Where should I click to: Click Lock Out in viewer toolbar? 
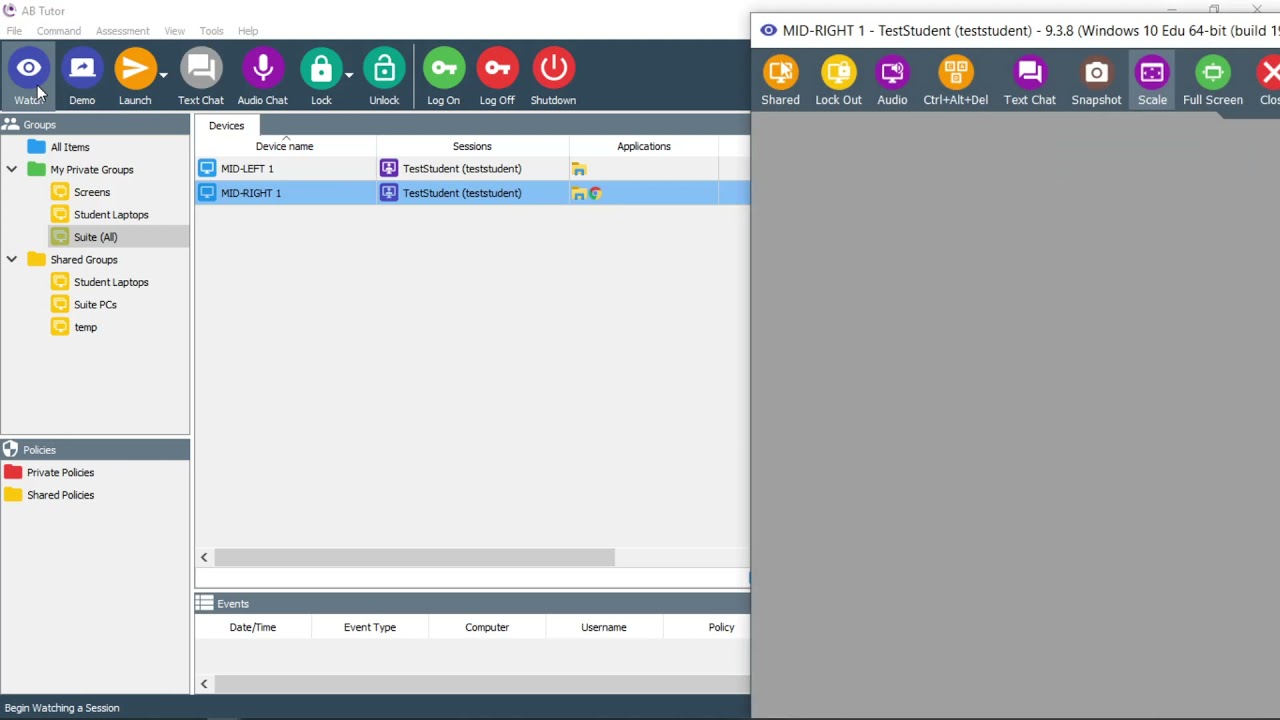coord(838,81)
